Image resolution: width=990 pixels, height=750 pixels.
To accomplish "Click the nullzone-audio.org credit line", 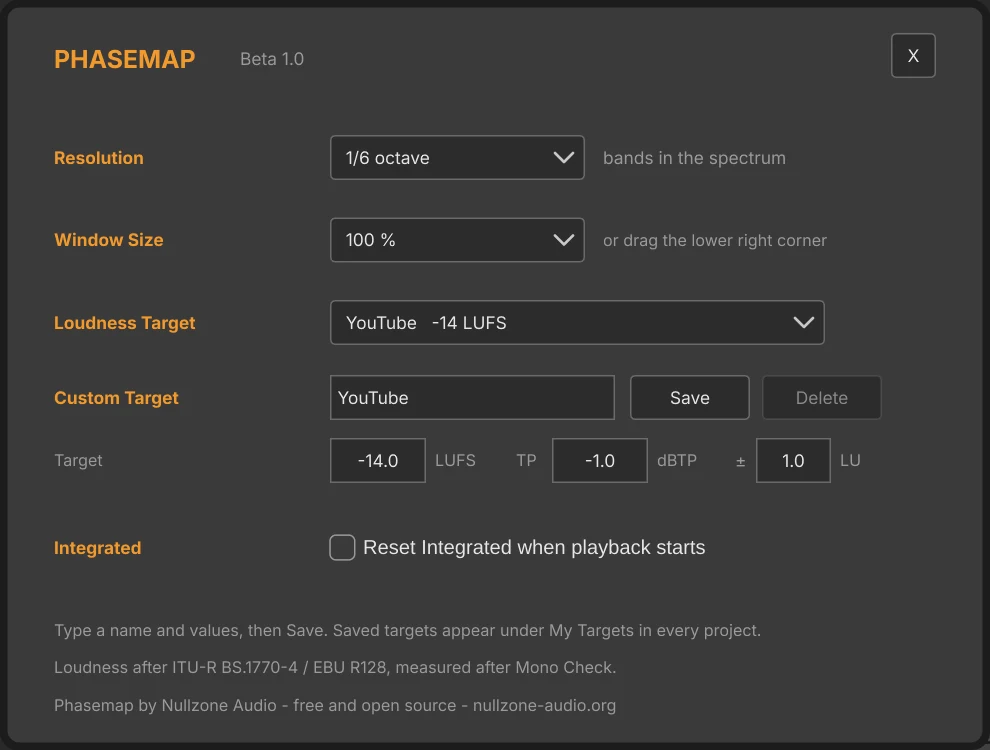I will 335,705.
